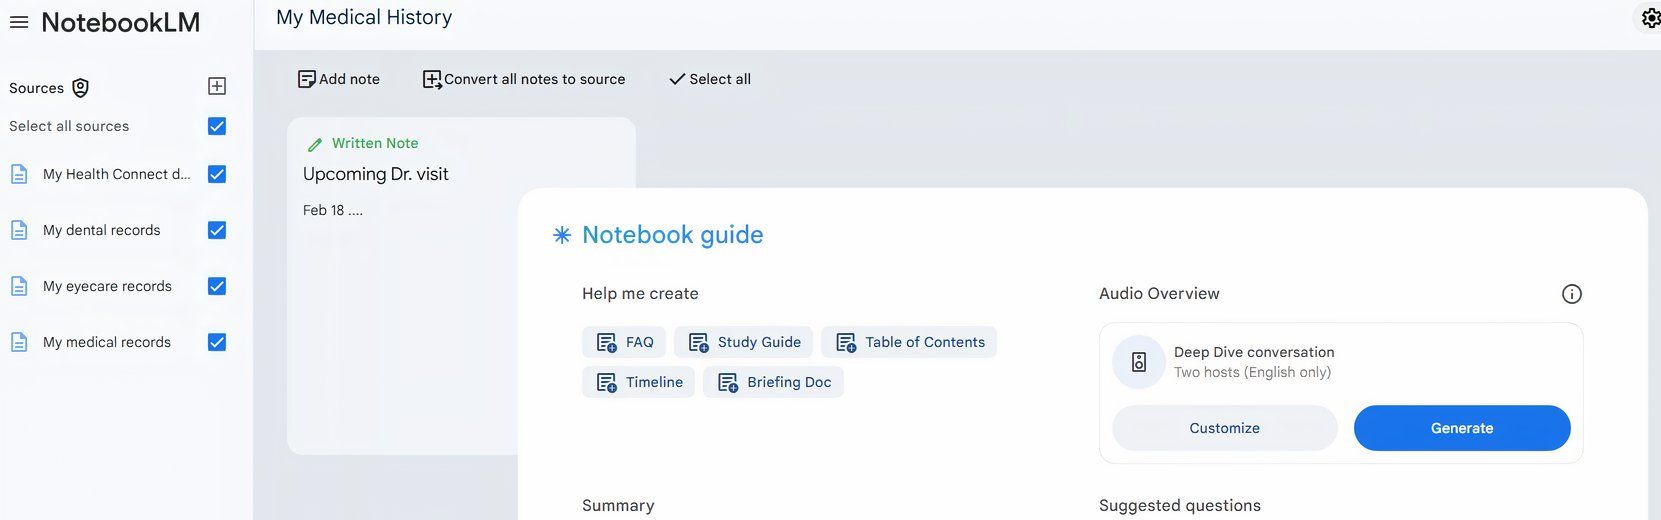Click the My Medical History notebook title
The image size is (1661, 520).
tap(364, 18)
